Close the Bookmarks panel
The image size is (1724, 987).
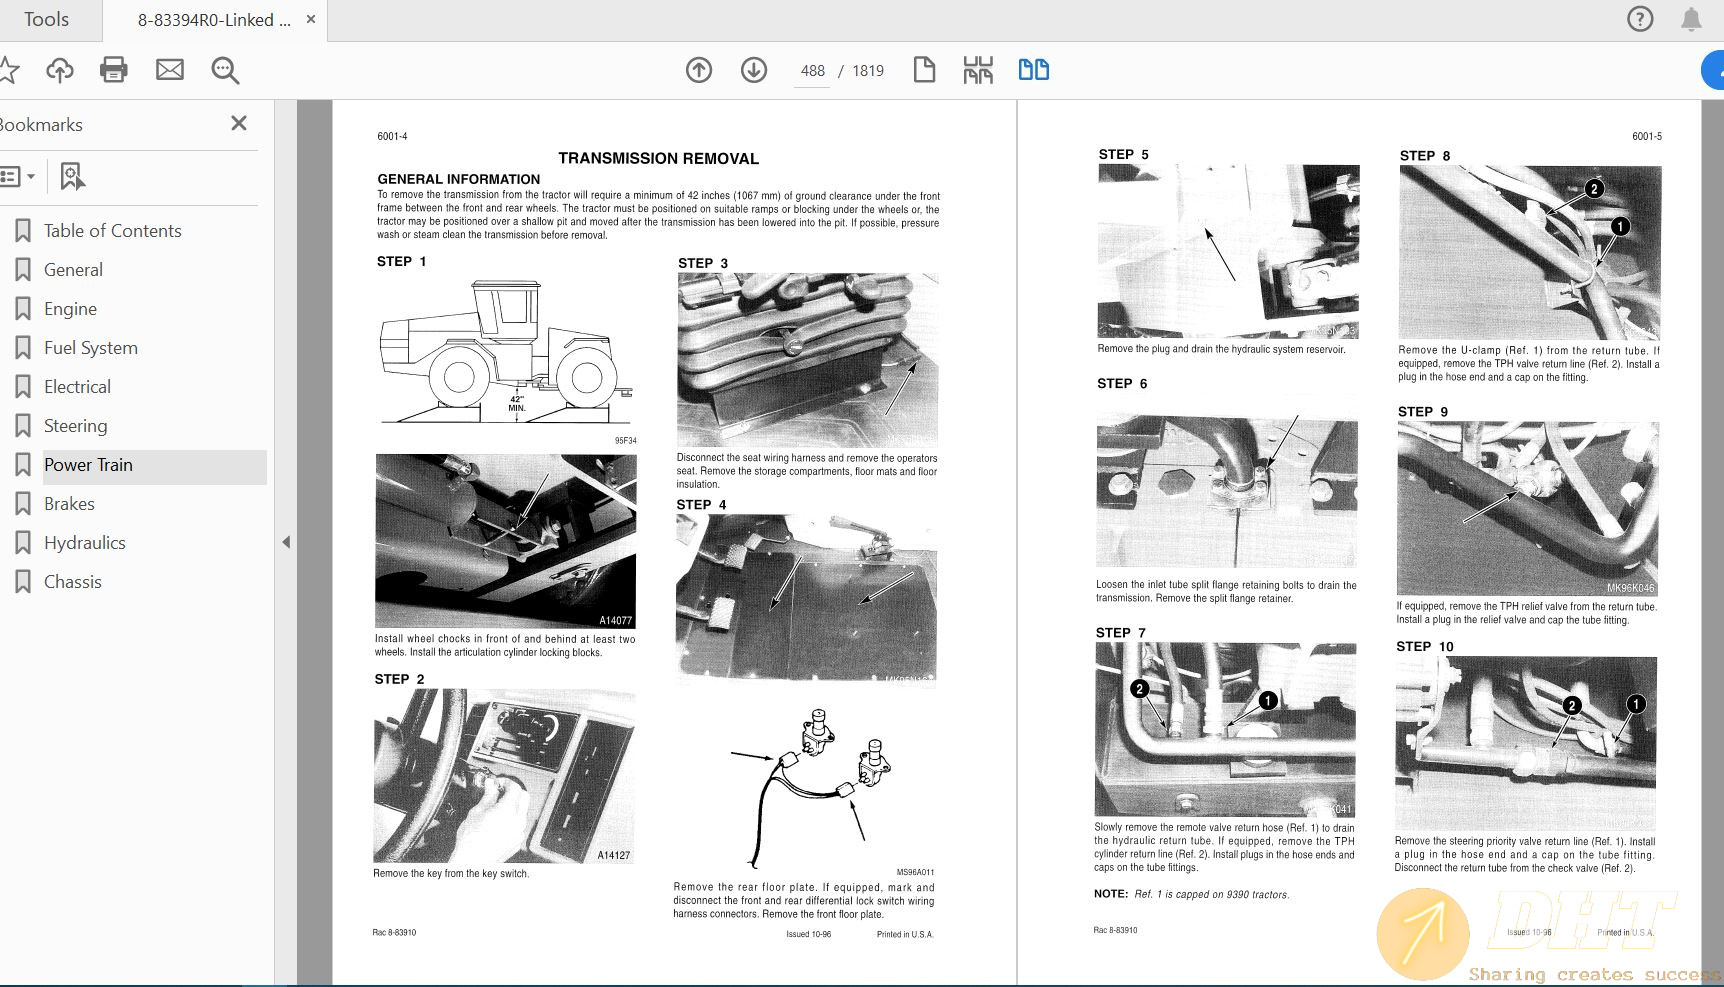click(x=238, y=123)
